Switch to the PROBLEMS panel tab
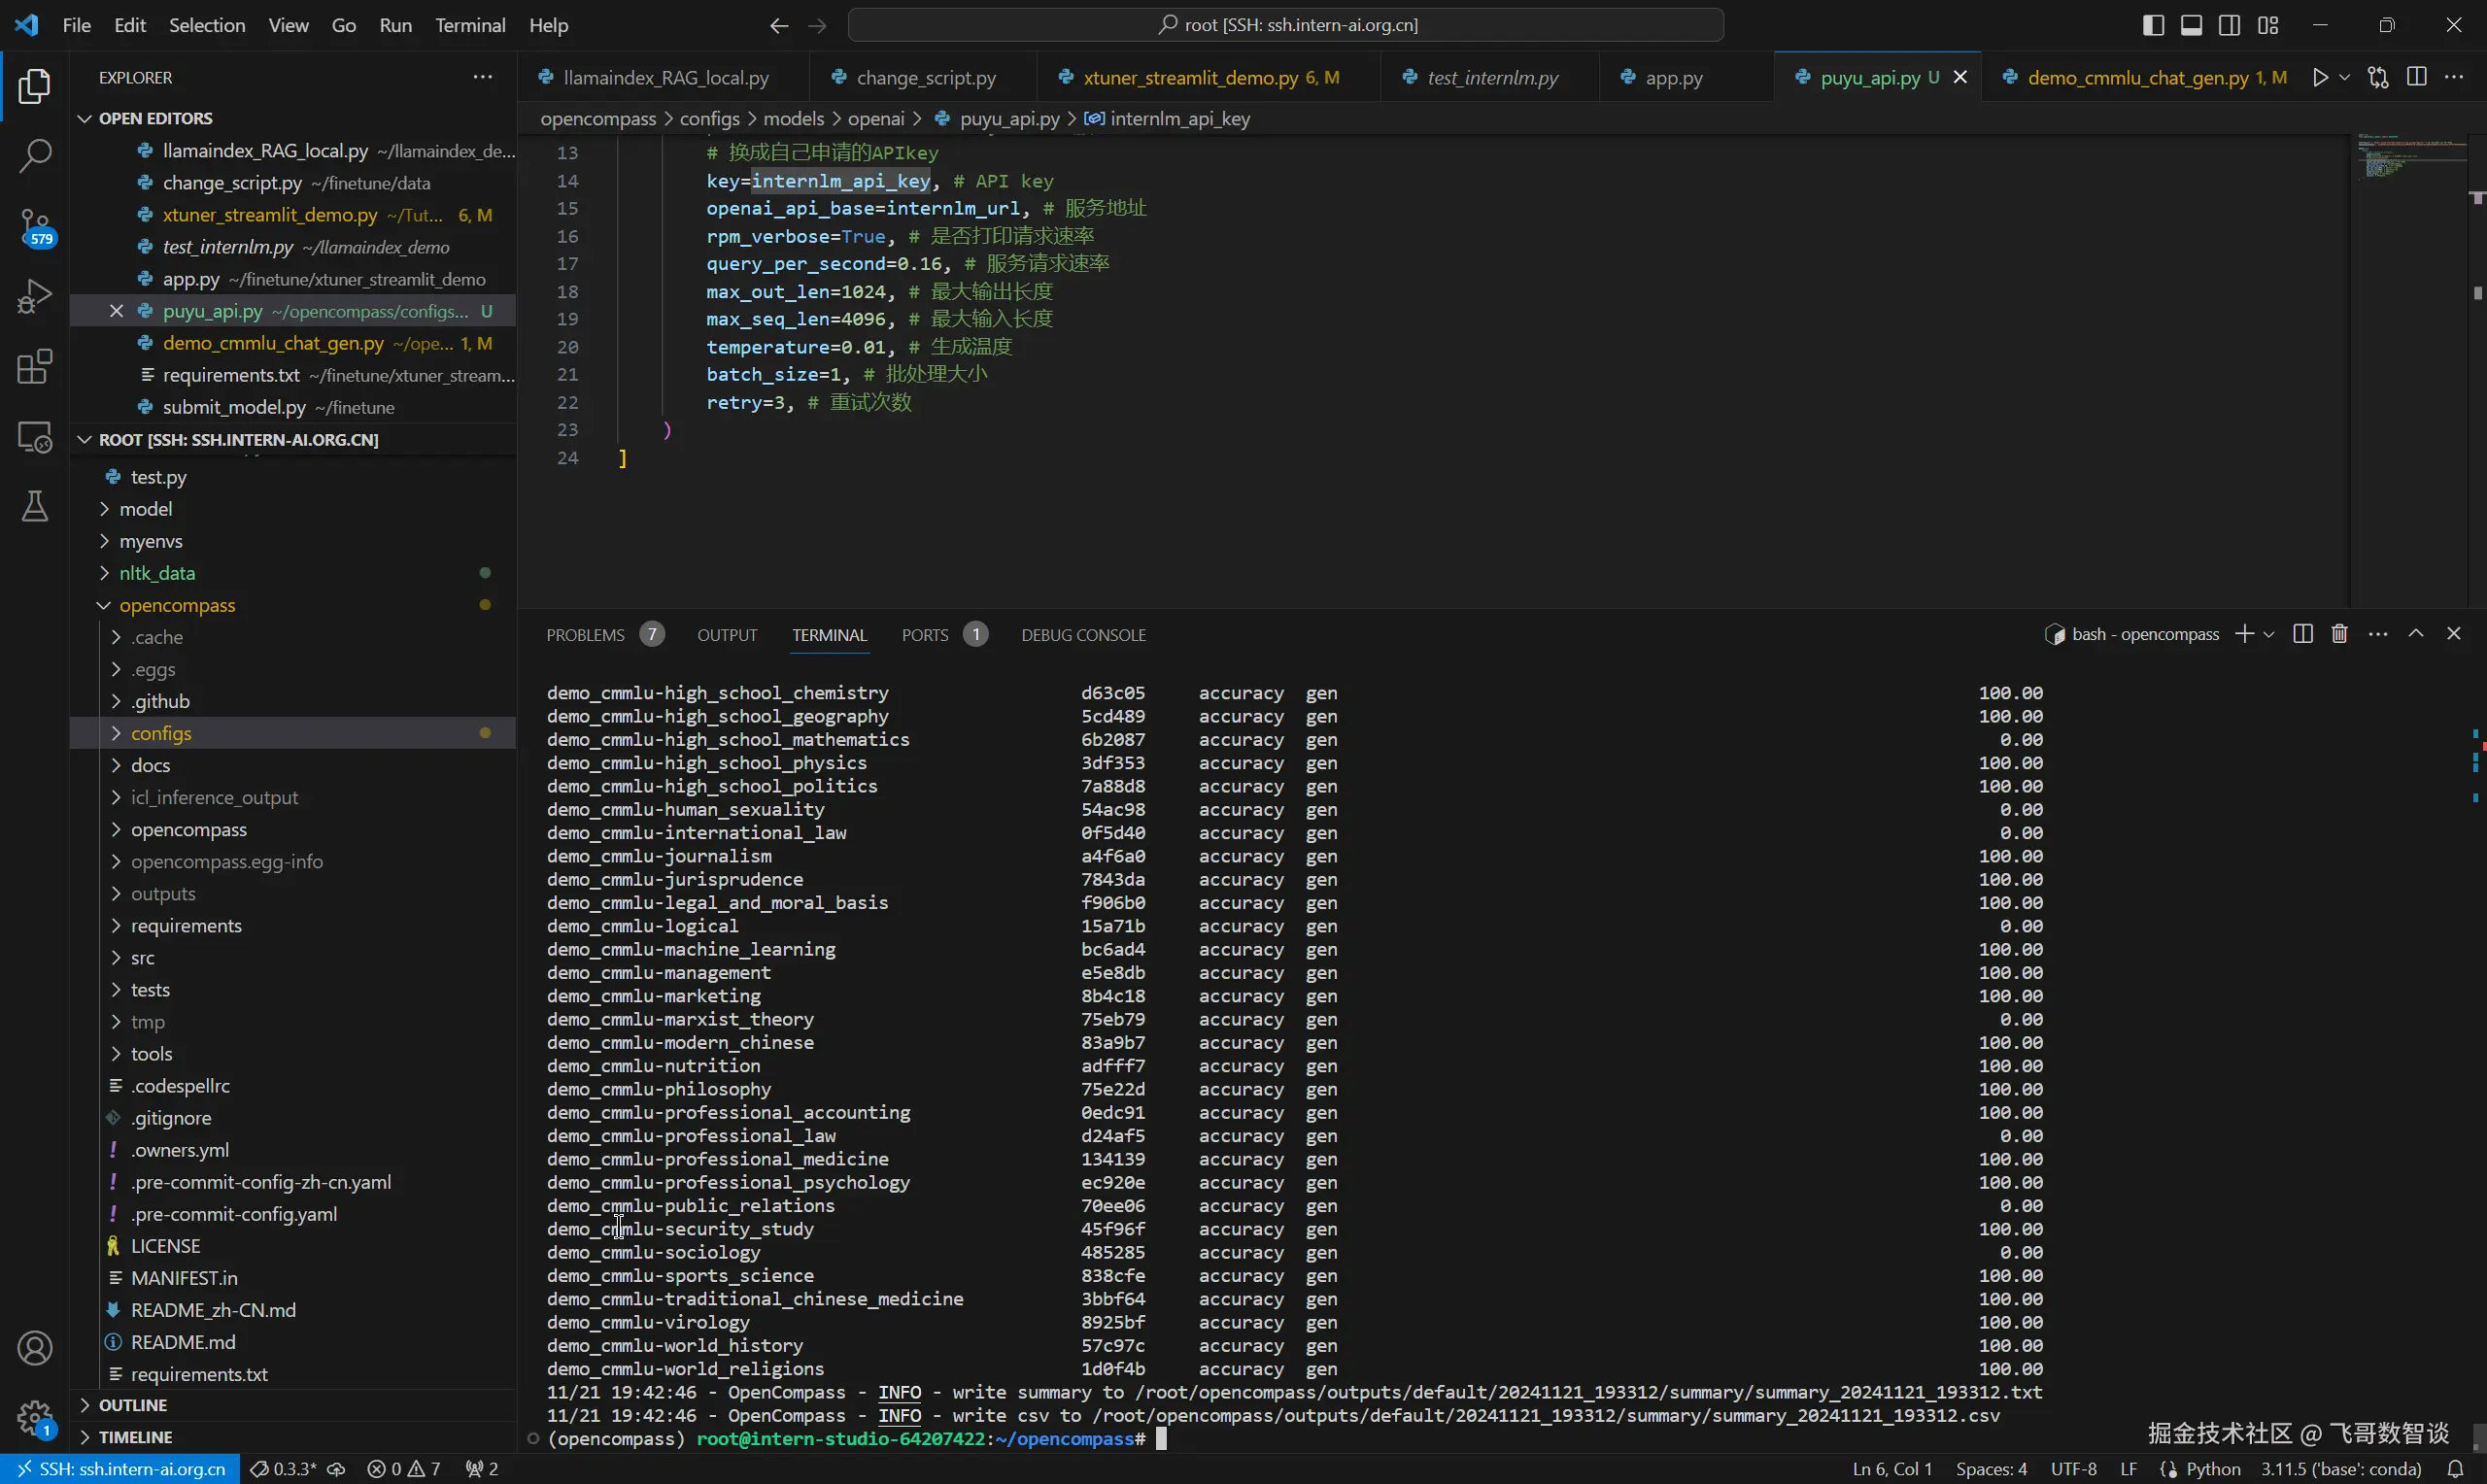This screenshot has width=2487, height=1484. [585, 635]
